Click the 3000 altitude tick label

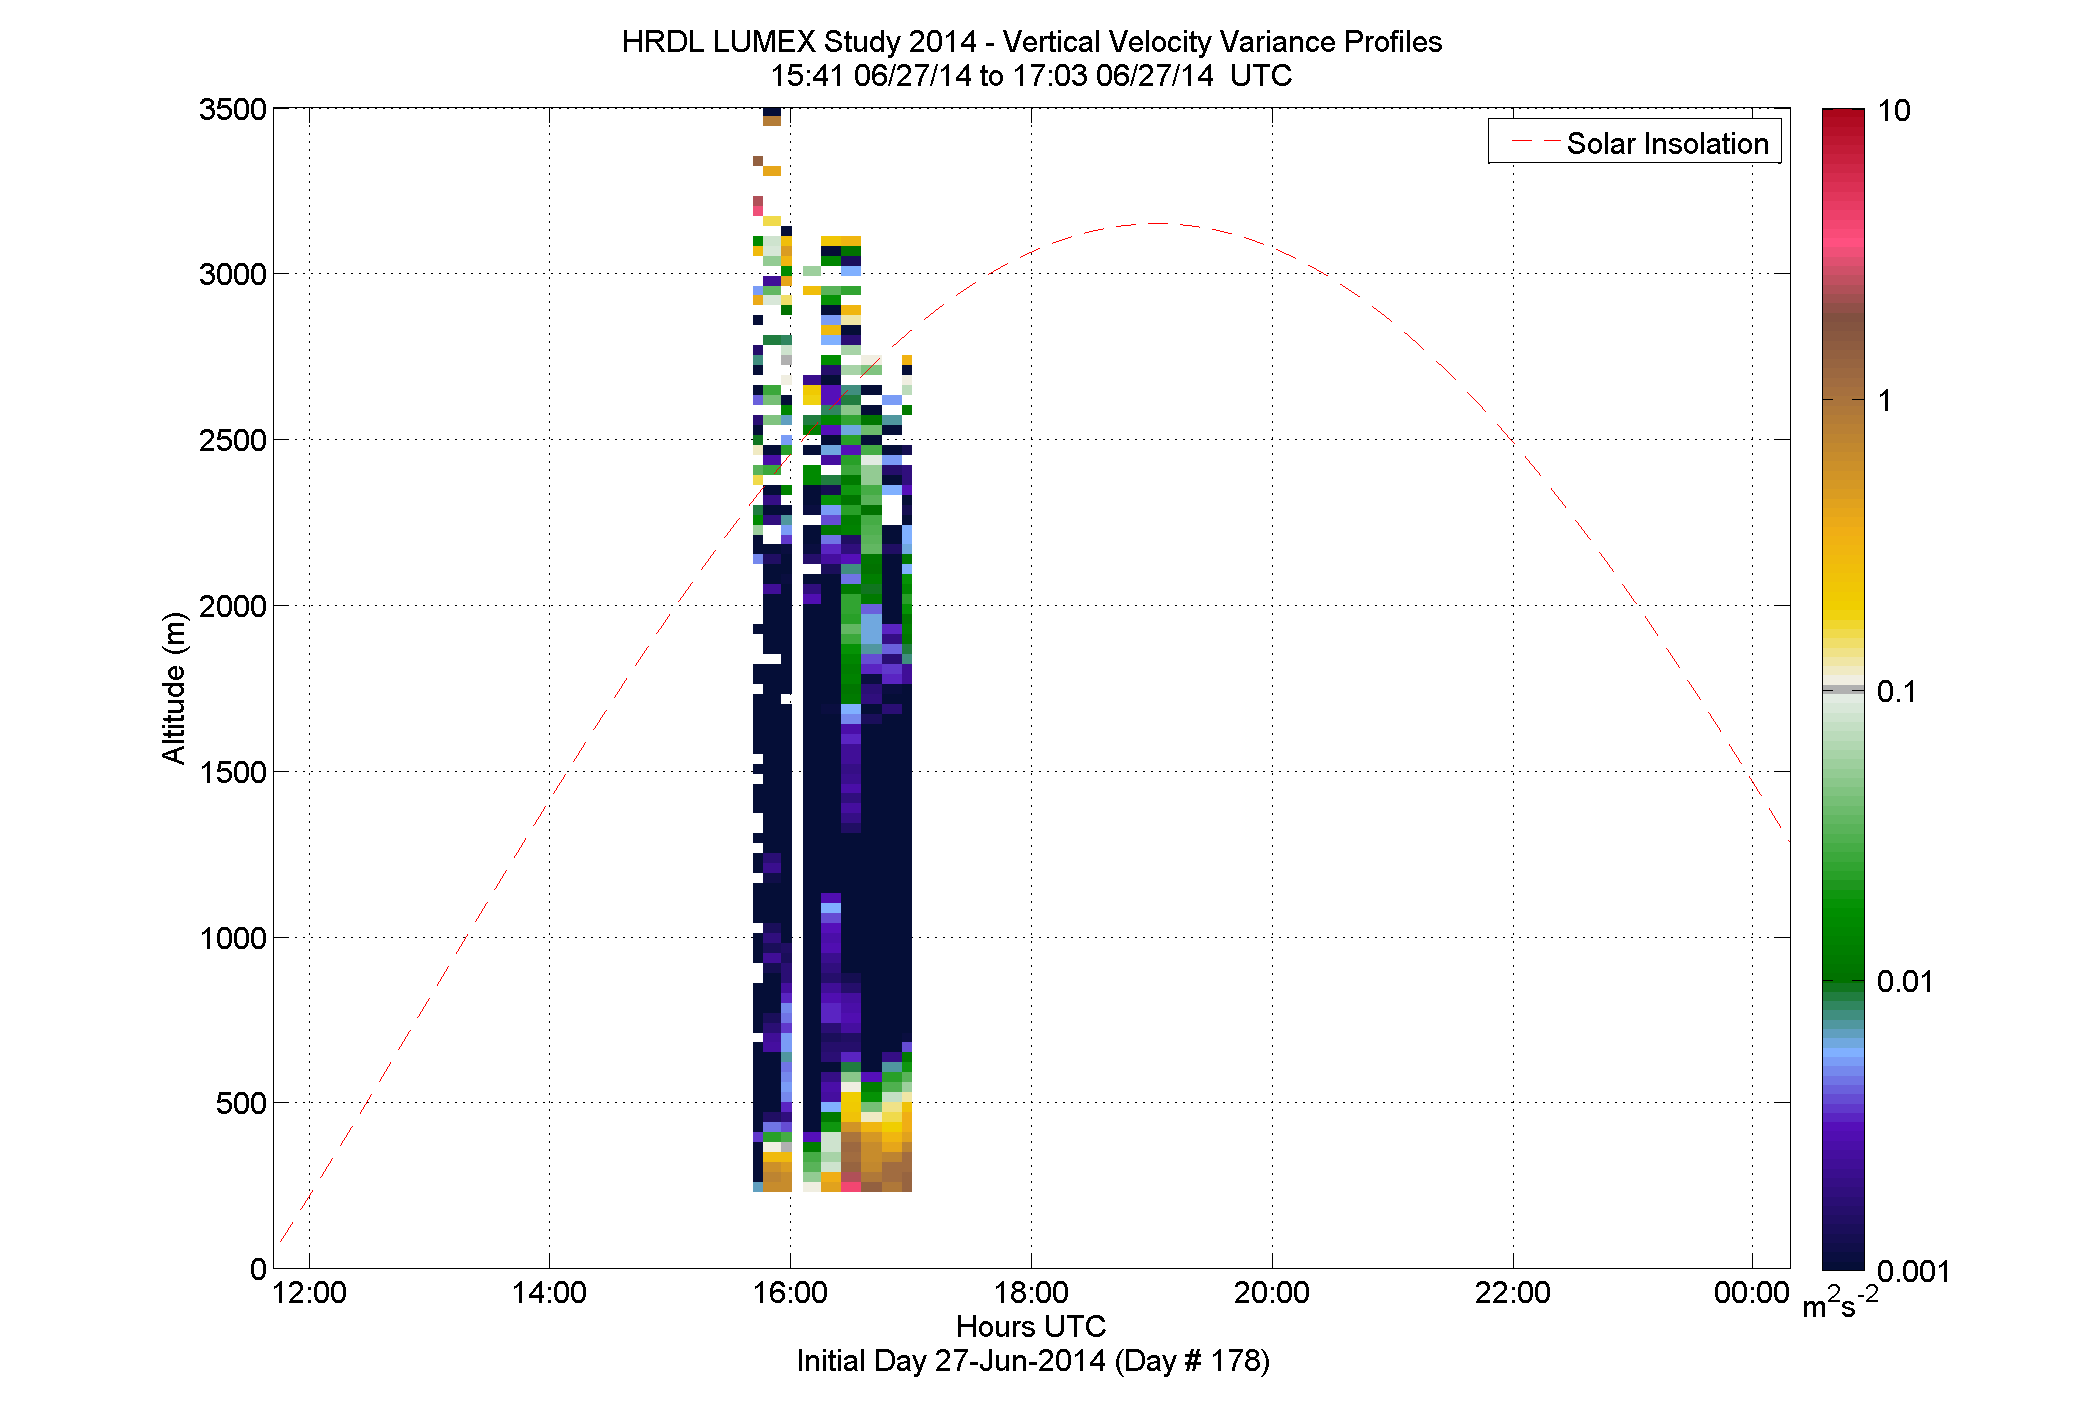pos(233,274)
